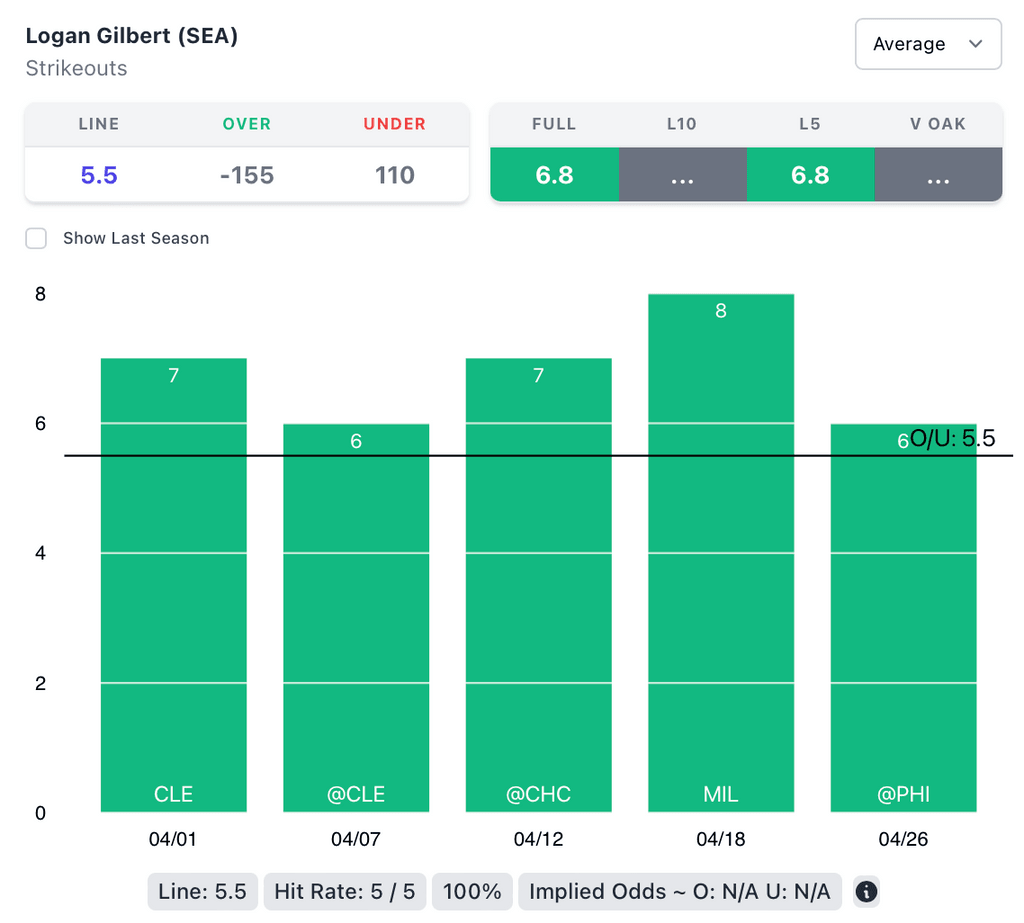
Task: Click the Hit Rate: 5 / 5 badge
Action: tap(345, 892)
